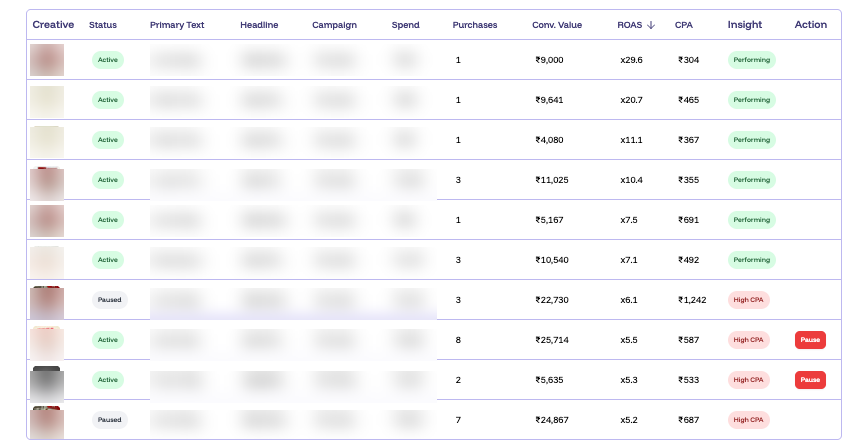Pause the ad with ₹533 CPA
This screenshot has width=856, height=440.
point(810,380)
